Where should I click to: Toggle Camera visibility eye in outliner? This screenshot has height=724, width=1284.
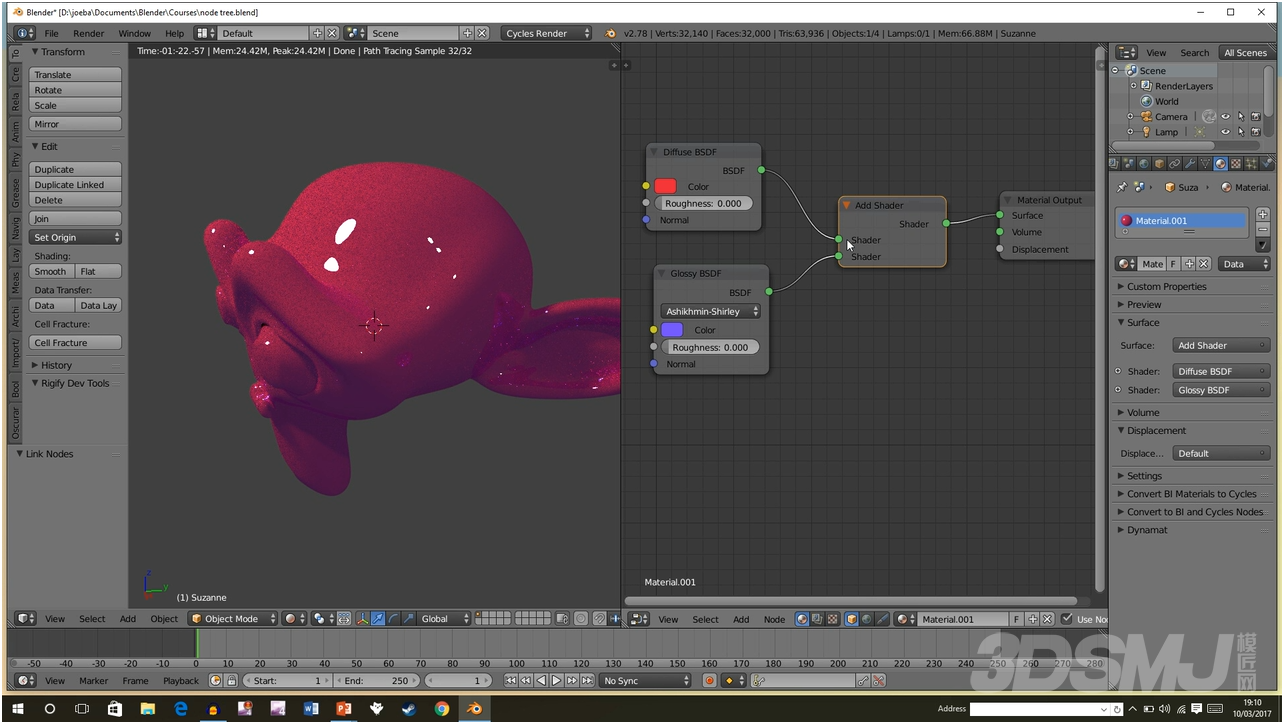[1225, 116]
